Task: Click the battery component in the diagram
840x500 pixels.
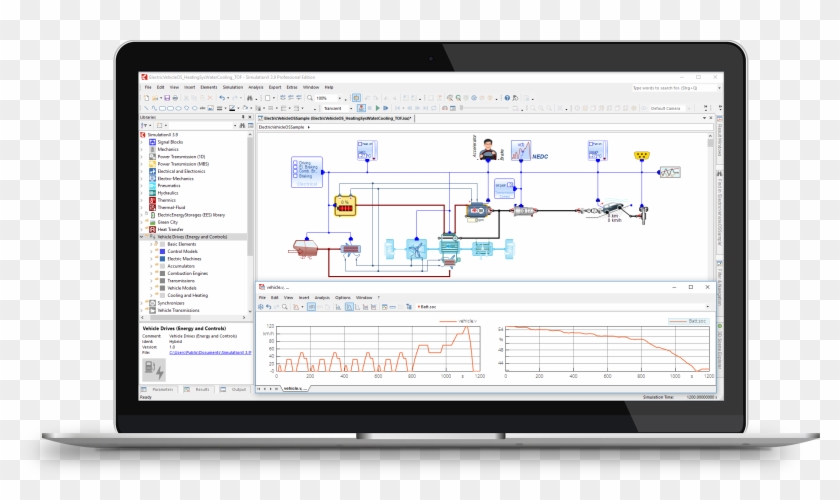Action: click(x=345, y=205)
